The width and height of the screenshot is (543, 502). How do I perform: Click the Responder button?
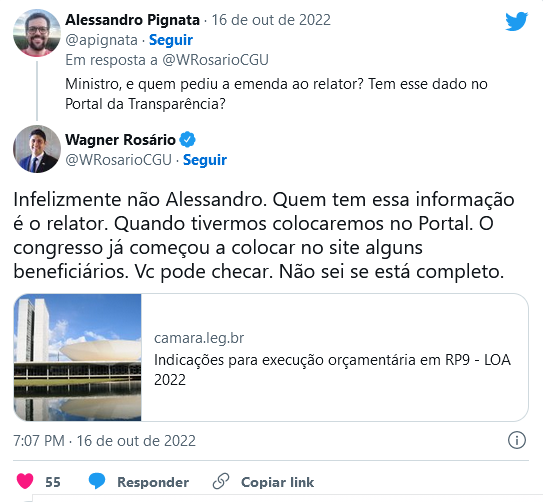pos(153,482)
